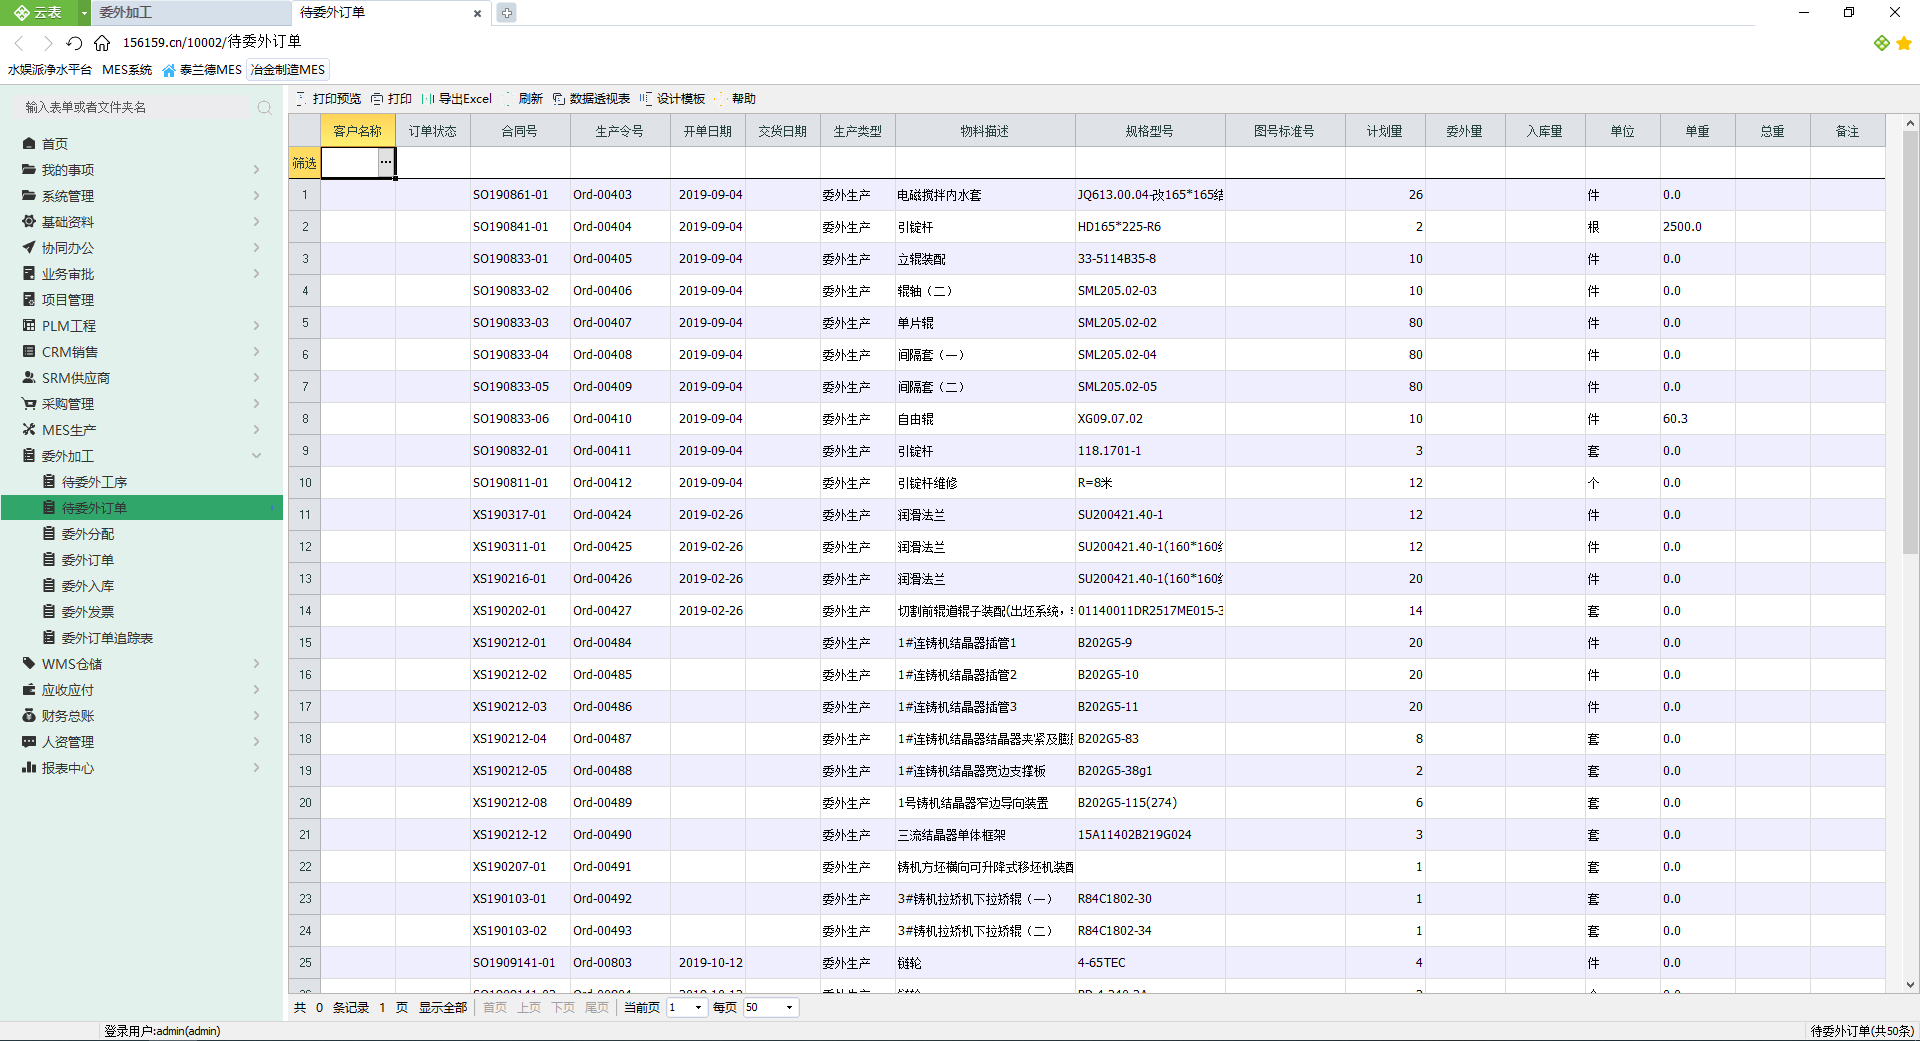Expand 系统管理 menu chevron
This screenshot has height=1041, width=1920.
(257, 196)
